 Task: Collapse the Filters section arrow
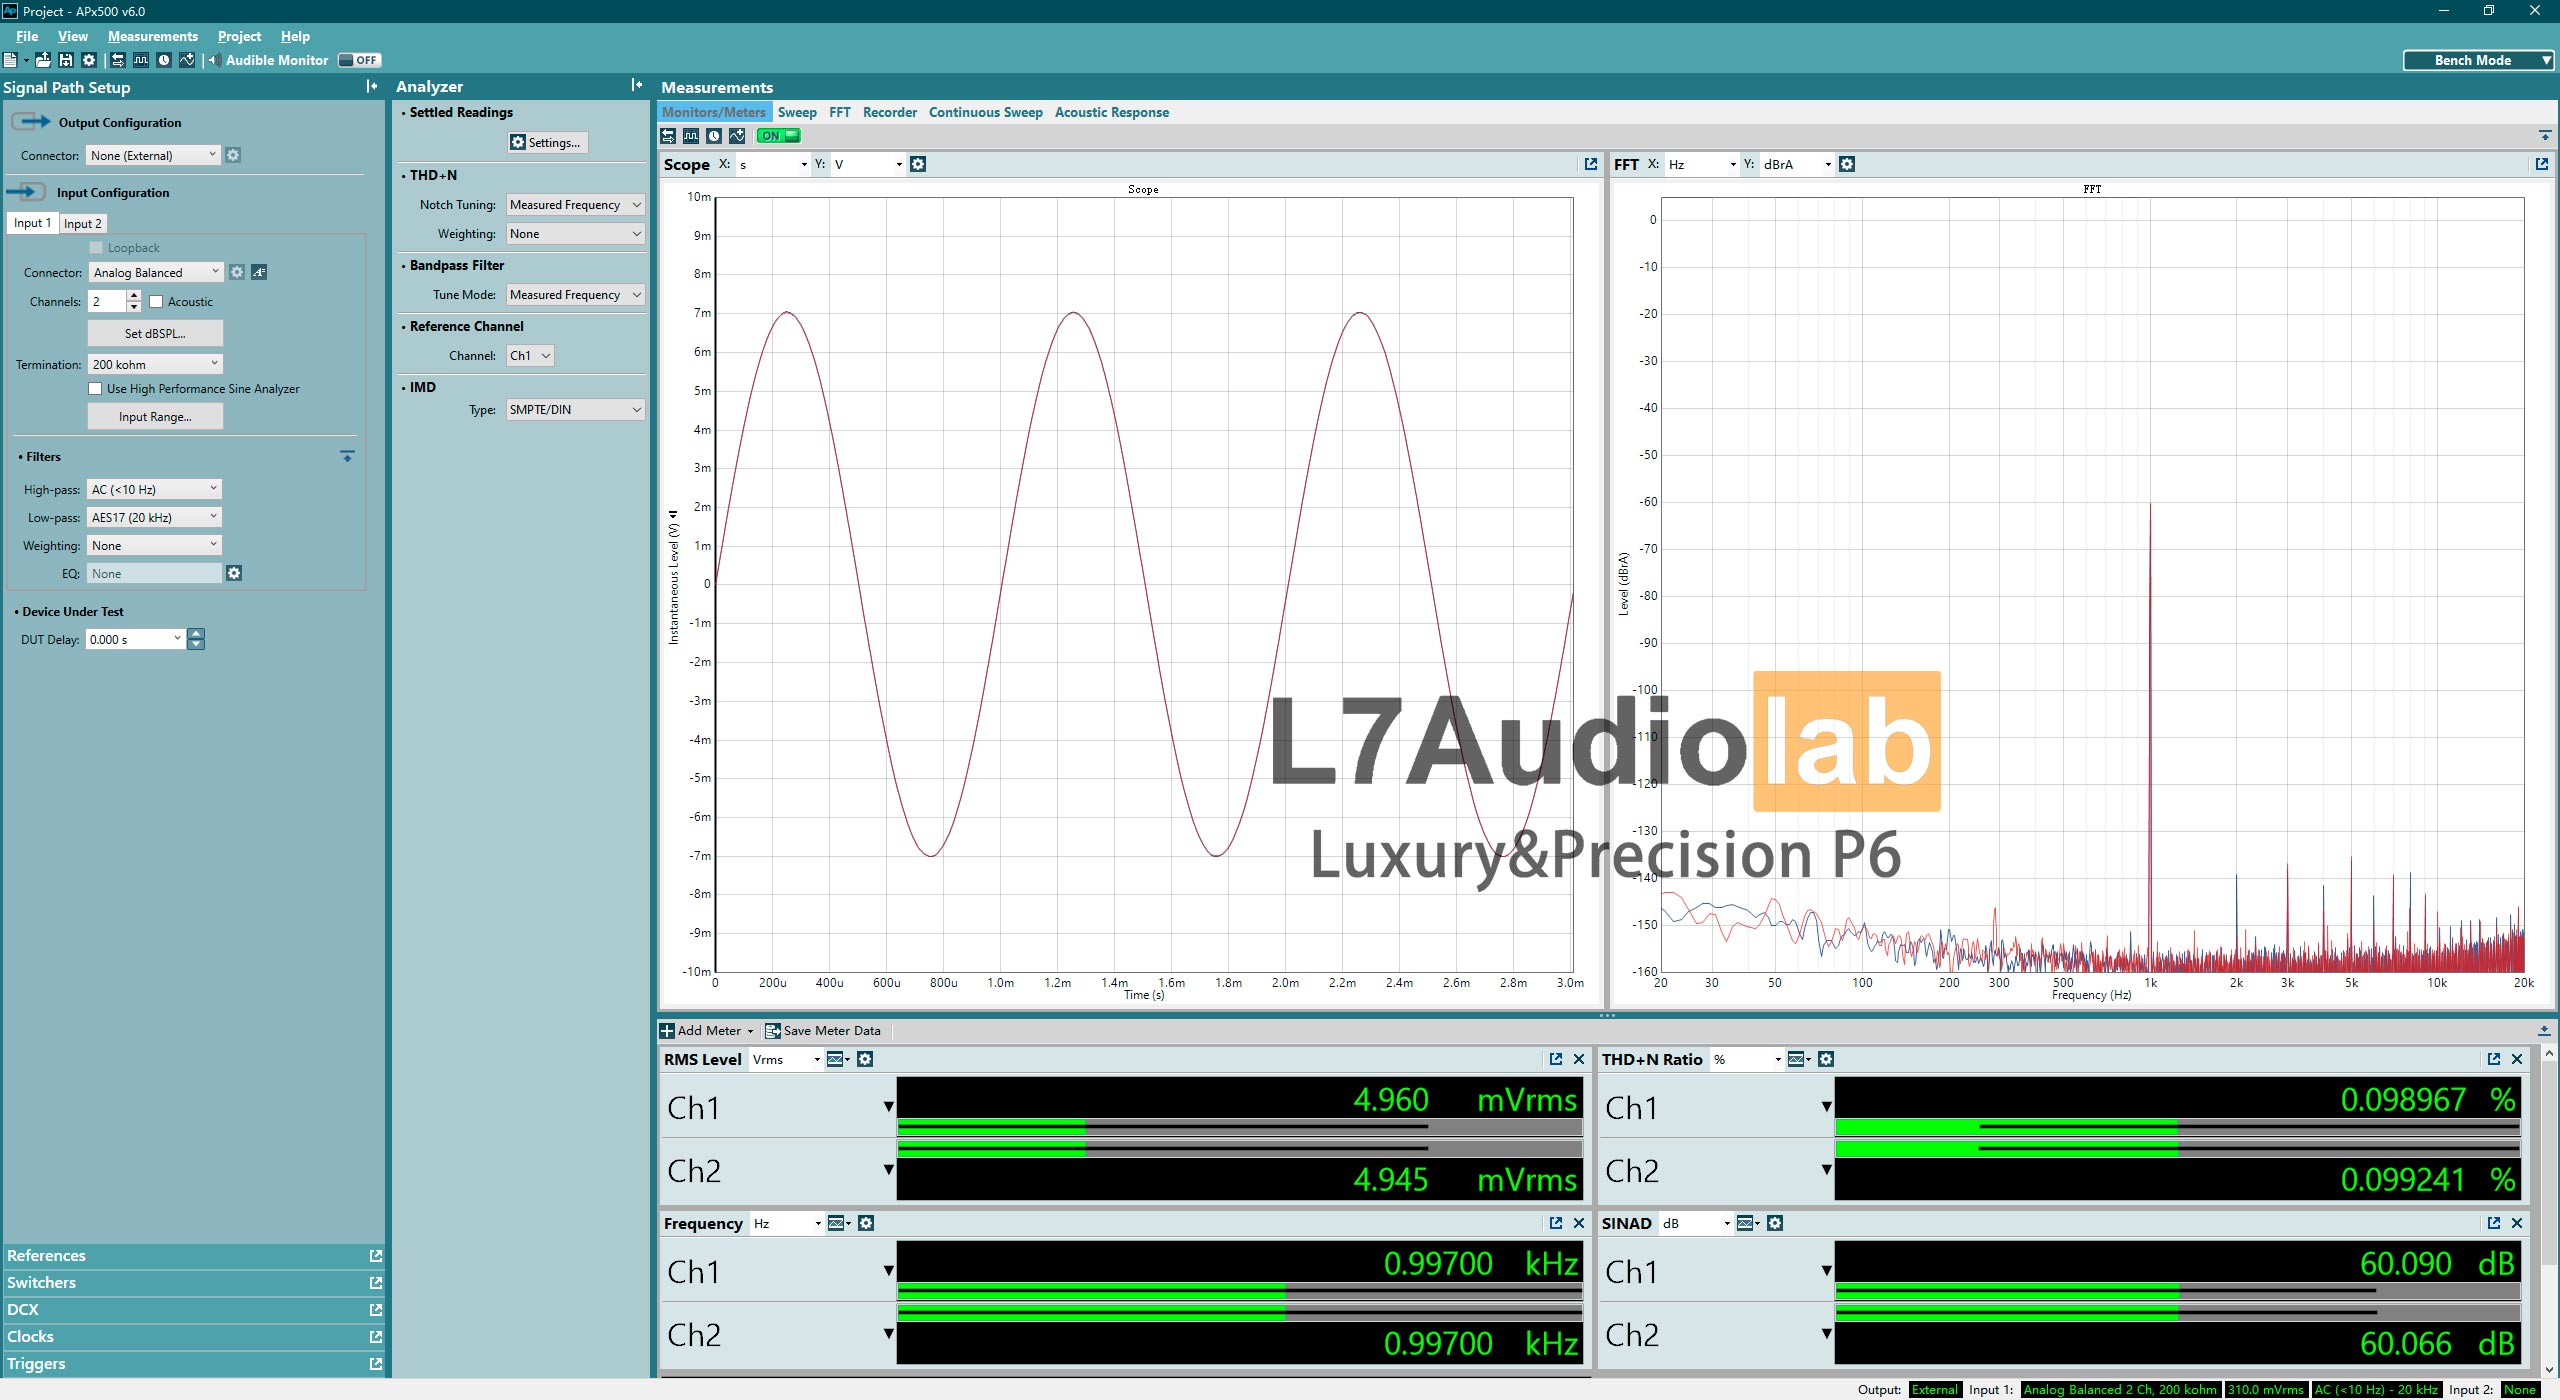[x=347, y=456]
